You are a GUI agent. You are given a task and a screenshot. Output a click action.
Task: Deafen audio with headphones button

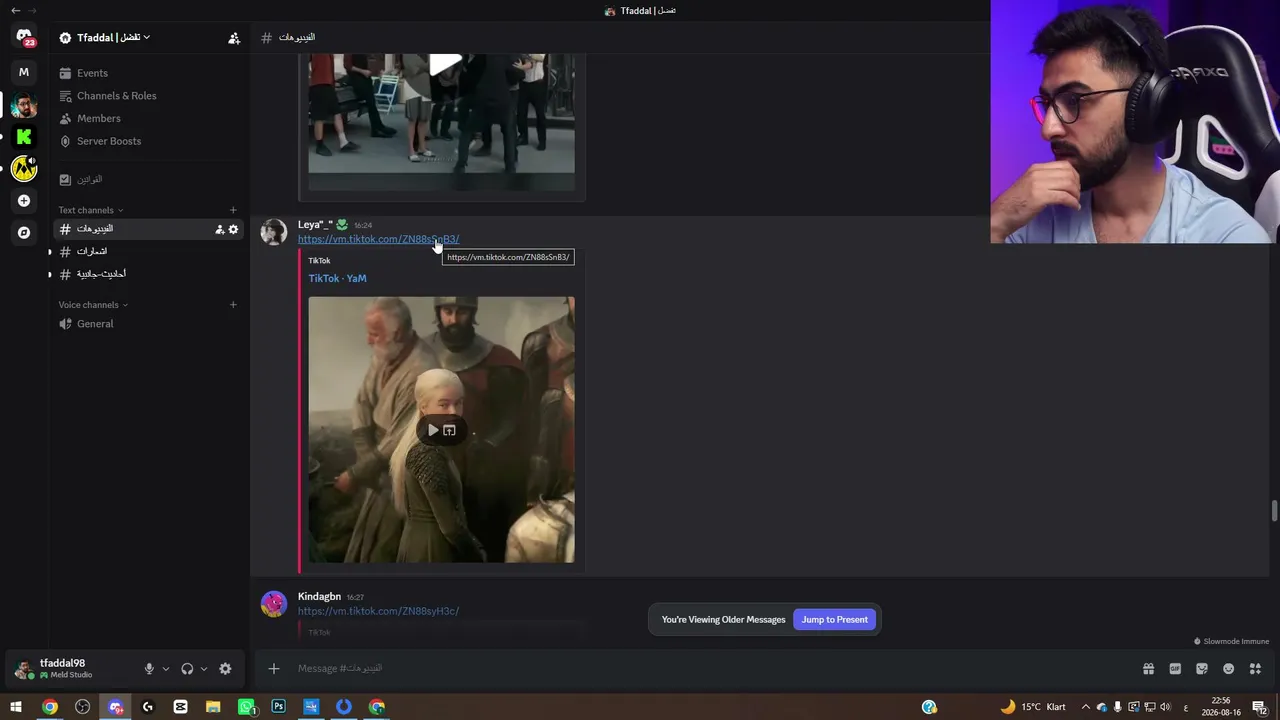pyautogui.click(x=187, y=669)
